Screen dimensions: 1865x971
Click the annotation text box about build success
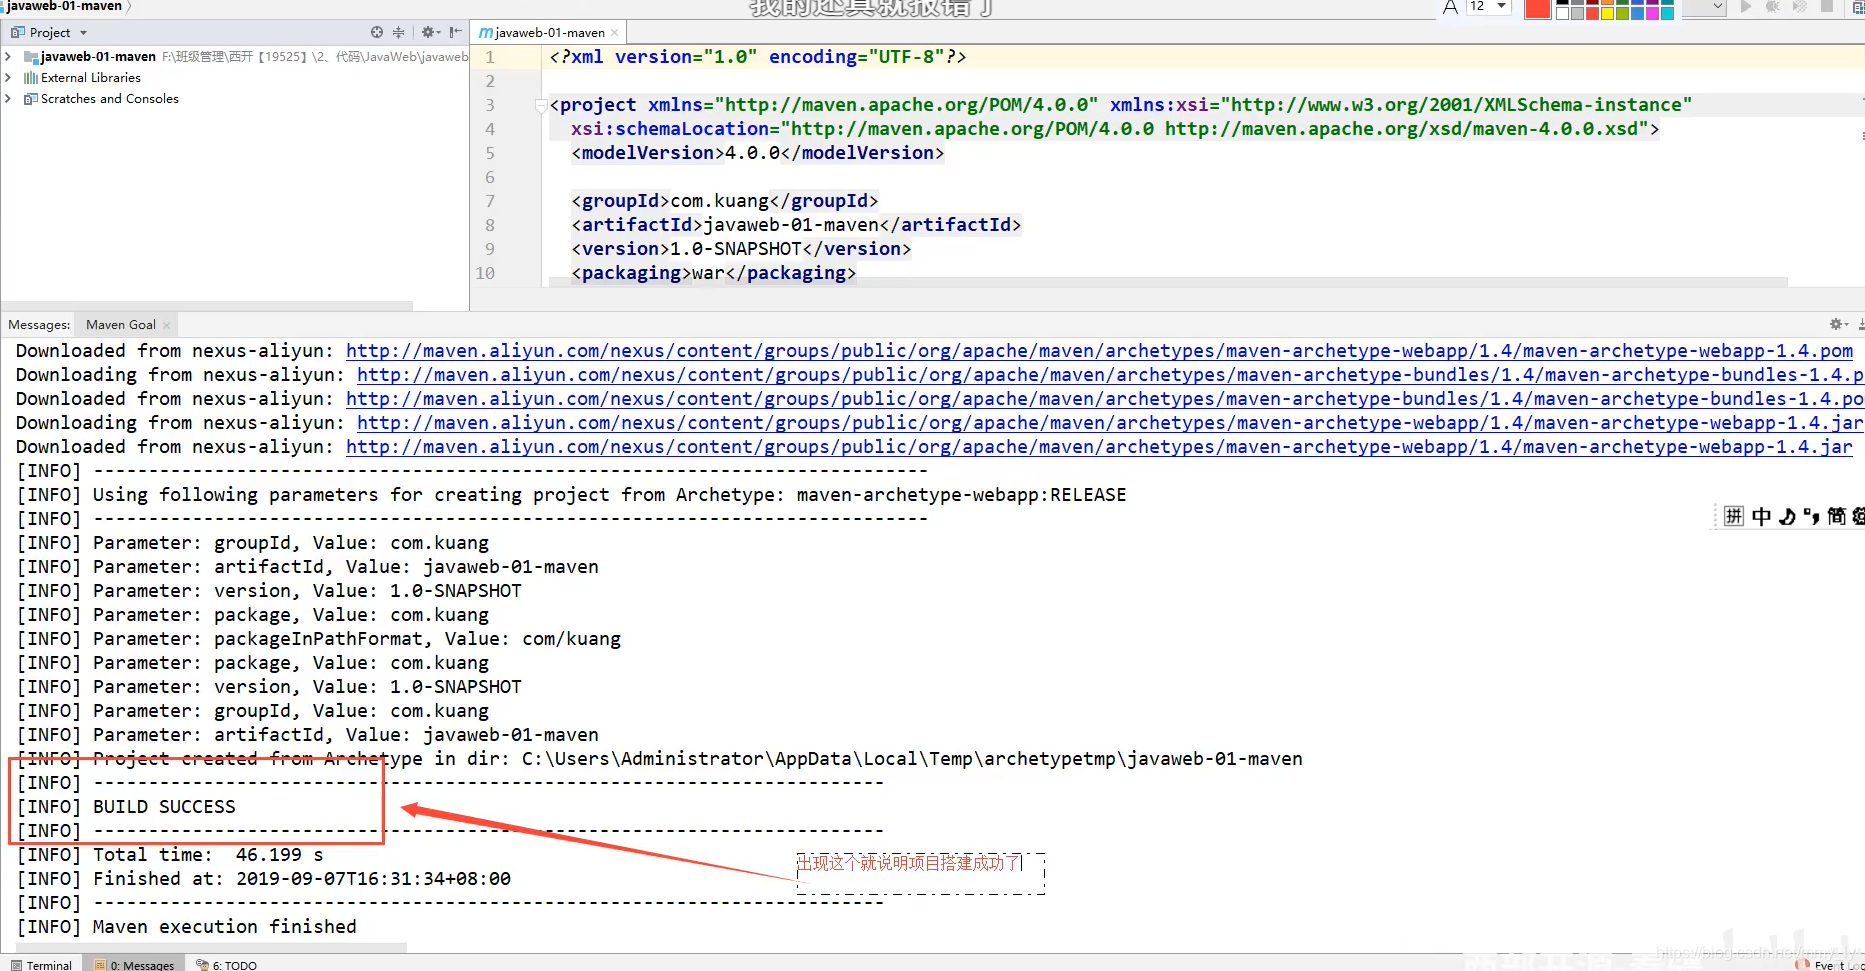point(921,873)
